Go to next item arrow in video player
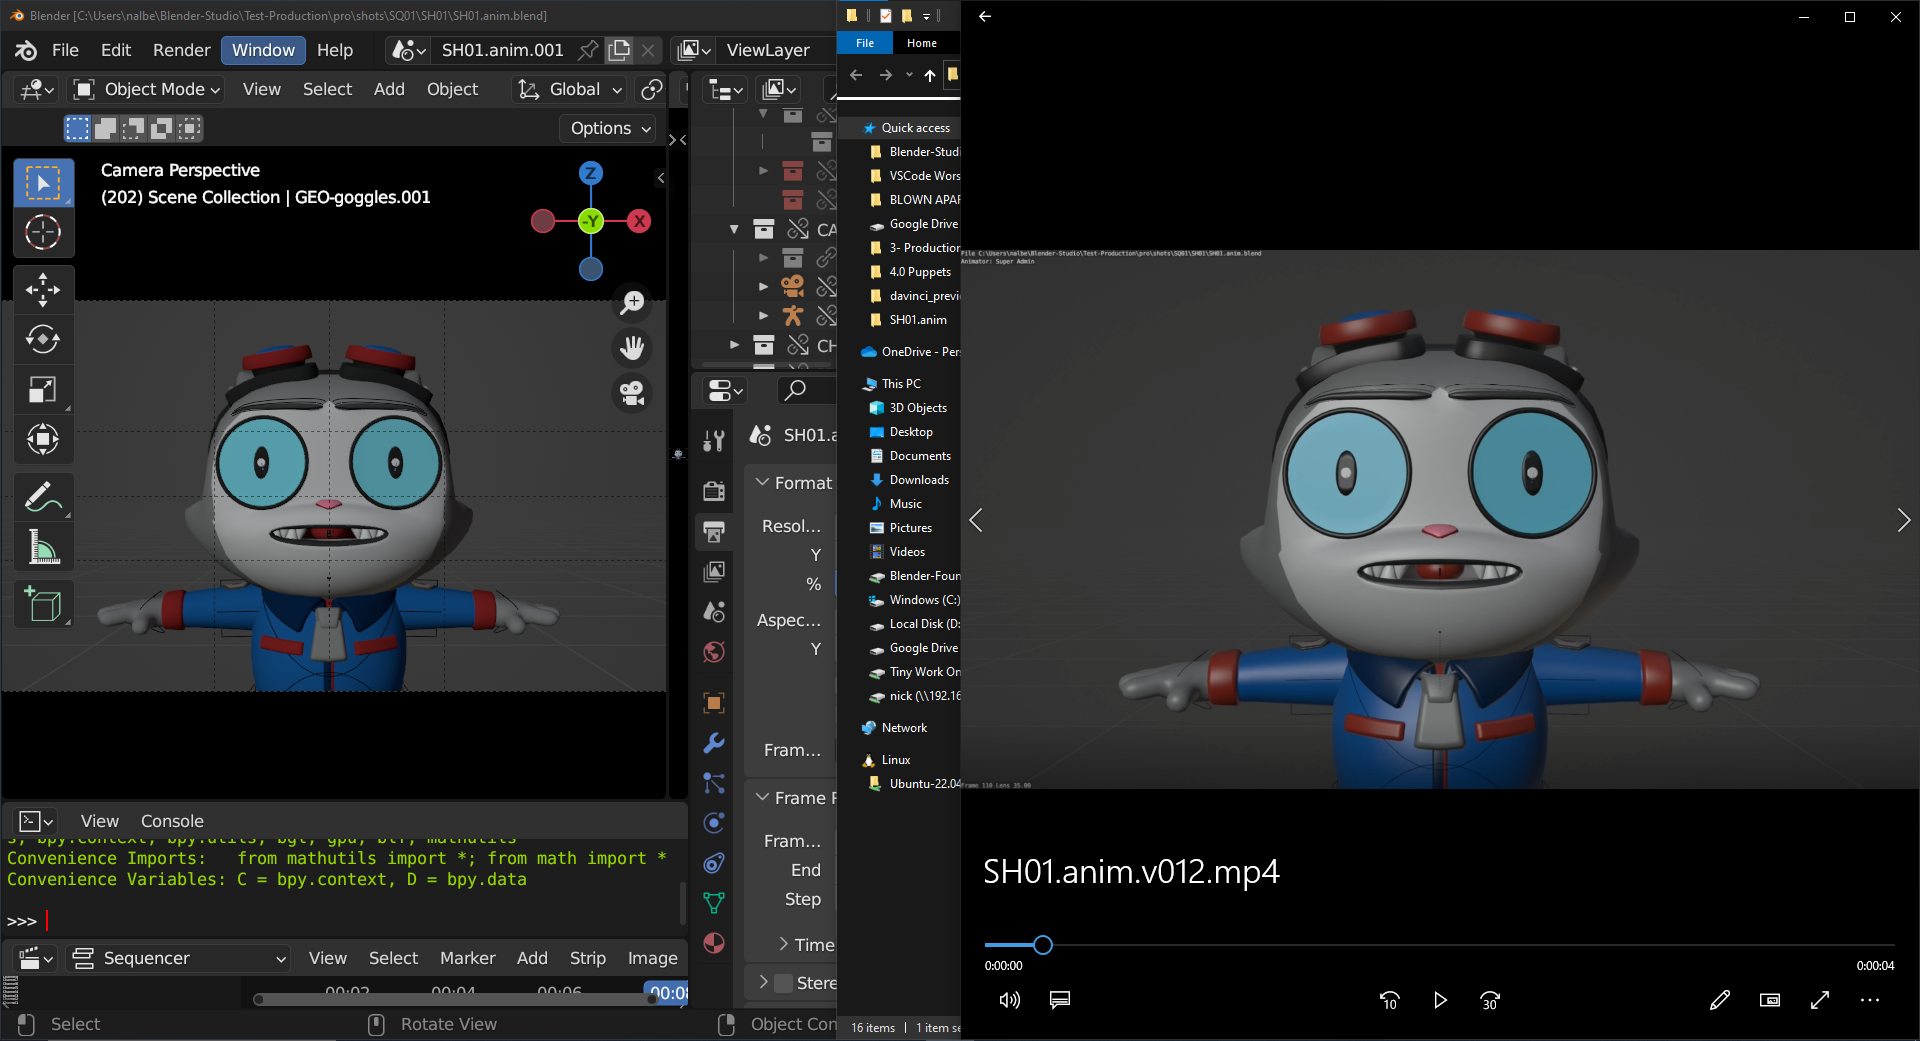Screen dimensions: 1920x1041 tap(1903, 520)
